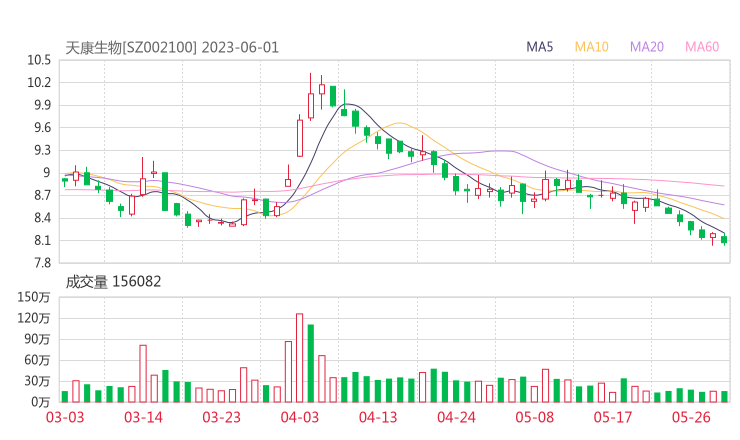
Task: Click the tallest green volume bar near 110万
Action: tap(311, 364)
